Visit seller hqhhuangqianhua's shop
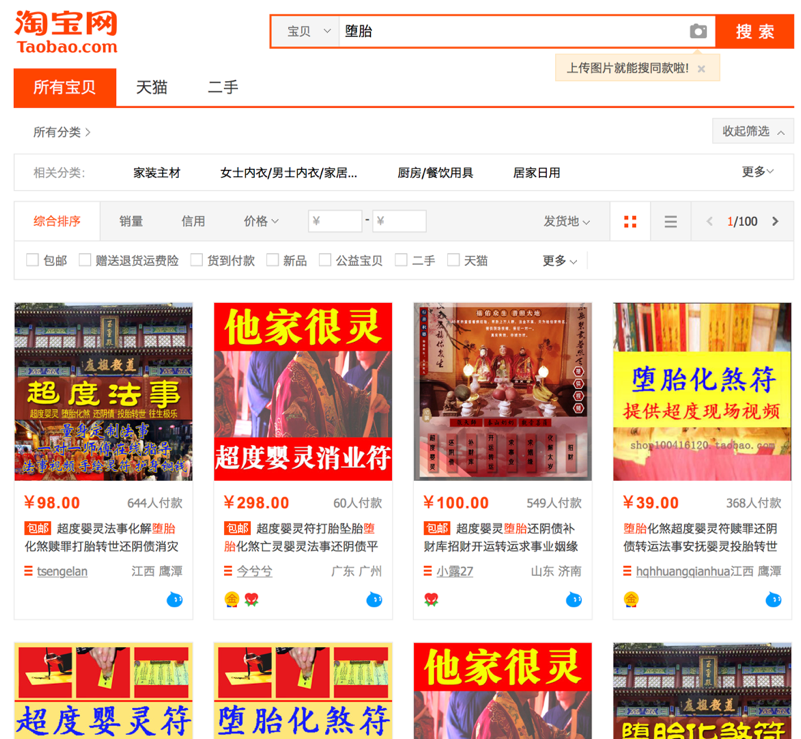 coord(682,571)
